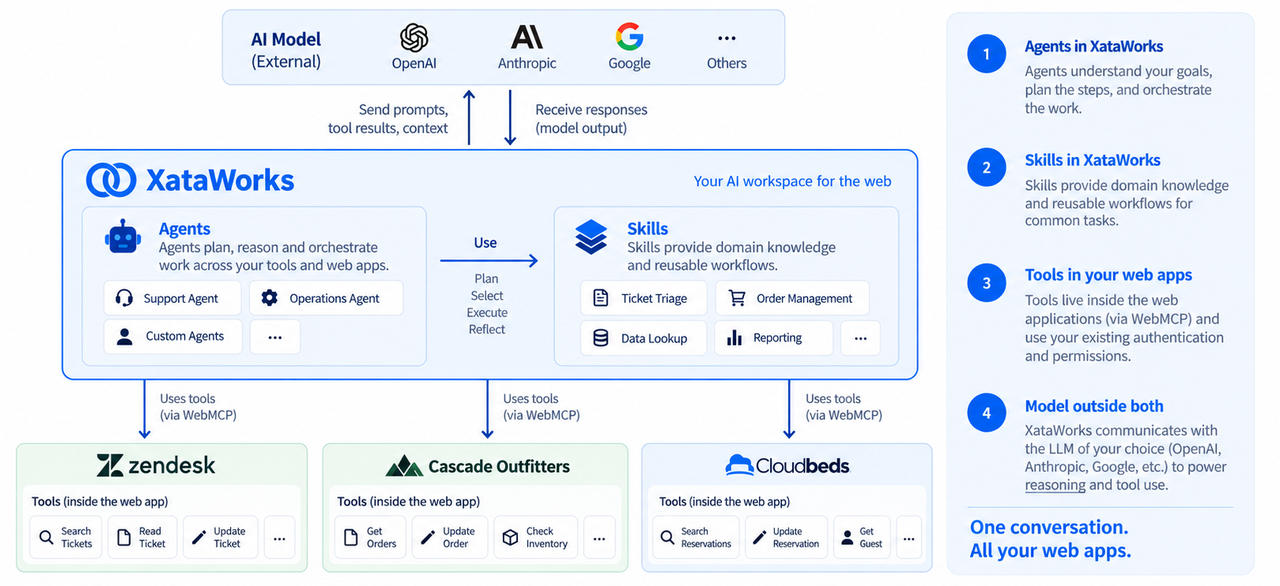Click the page icon on Get Orders

[x=351, y=538]
